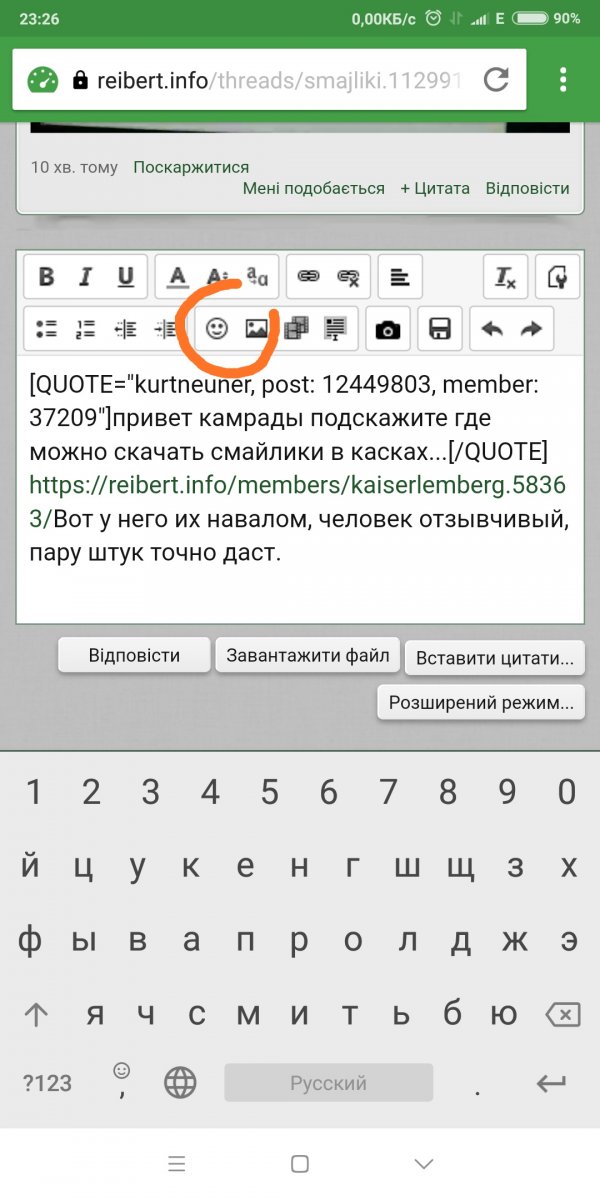
Task: Submit the reply with the Відповісти button
Action: click(x=134, y=656)
